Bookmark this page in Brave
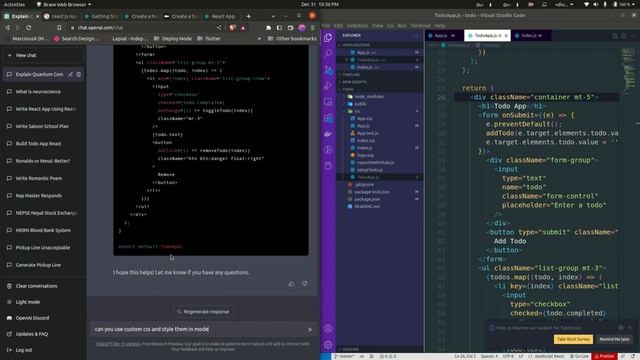 click(x=59, y=27)
